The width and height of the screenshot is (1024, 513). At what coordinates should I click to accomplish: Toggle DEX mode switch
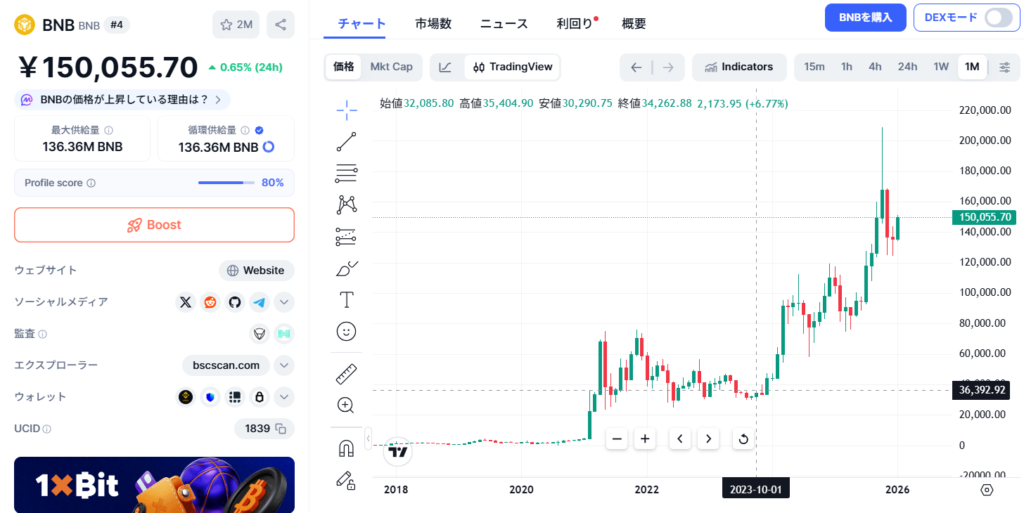point(999,18)
